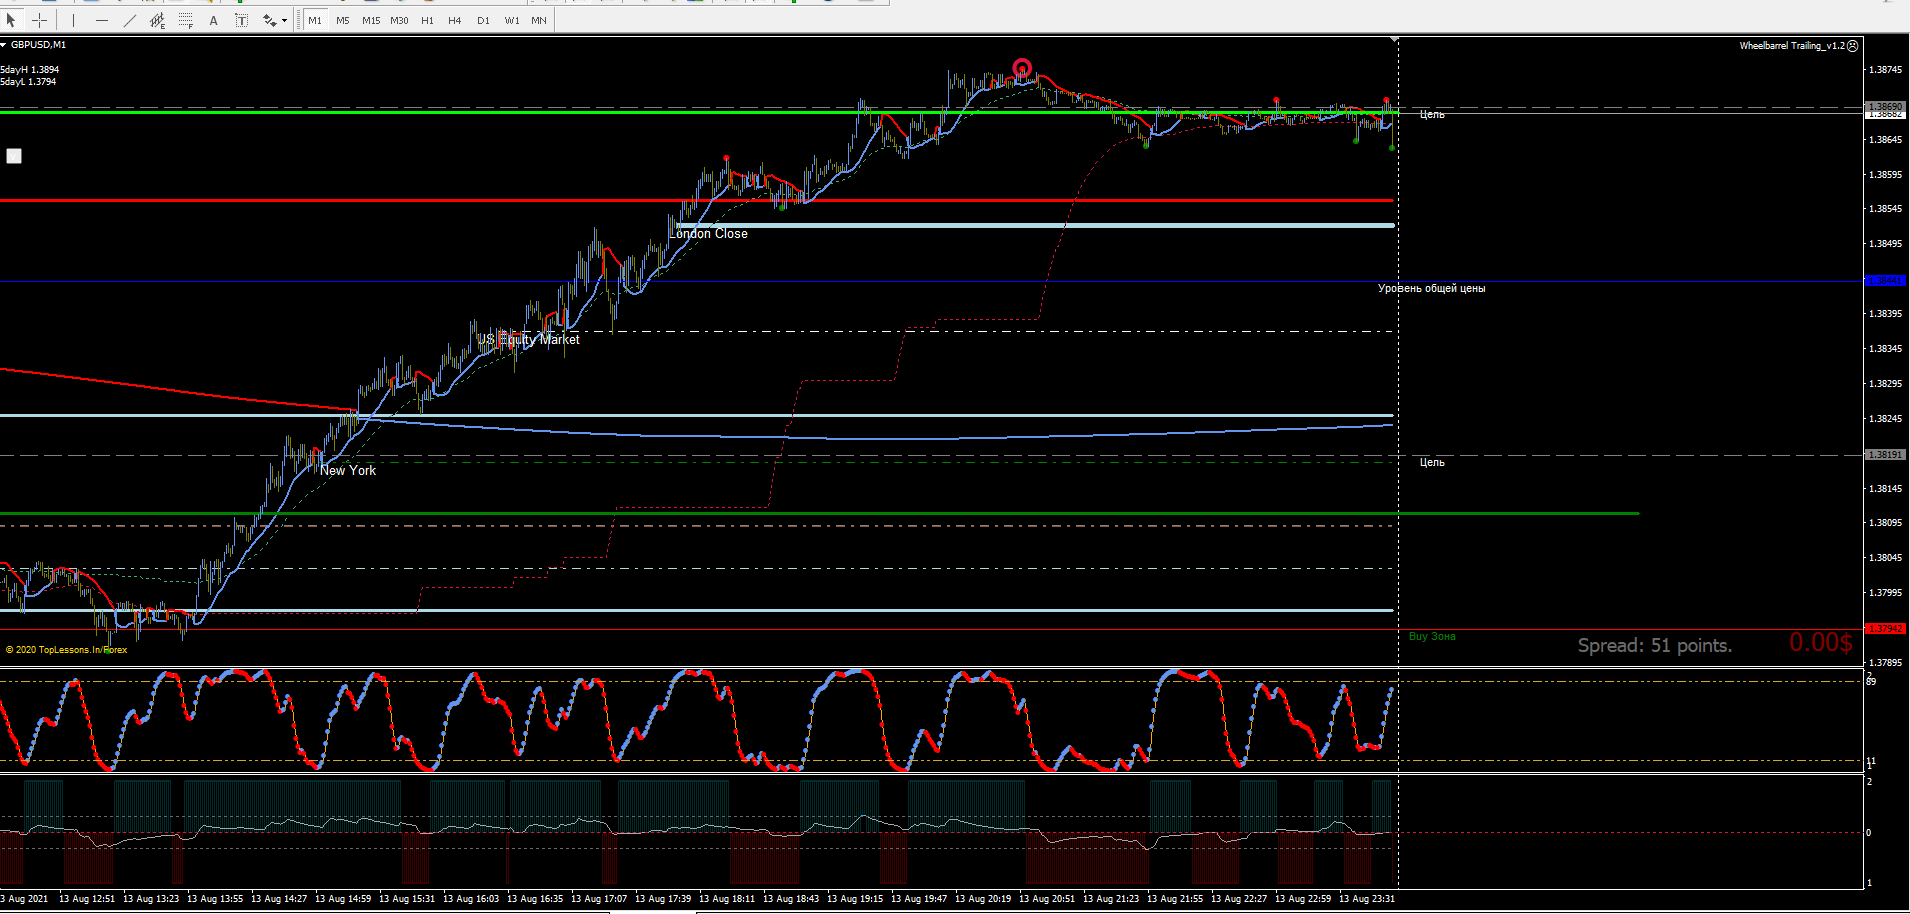Choose the Trendline drawing tool
Screen dimensions: 1910x914
click(x=129, y=20)
